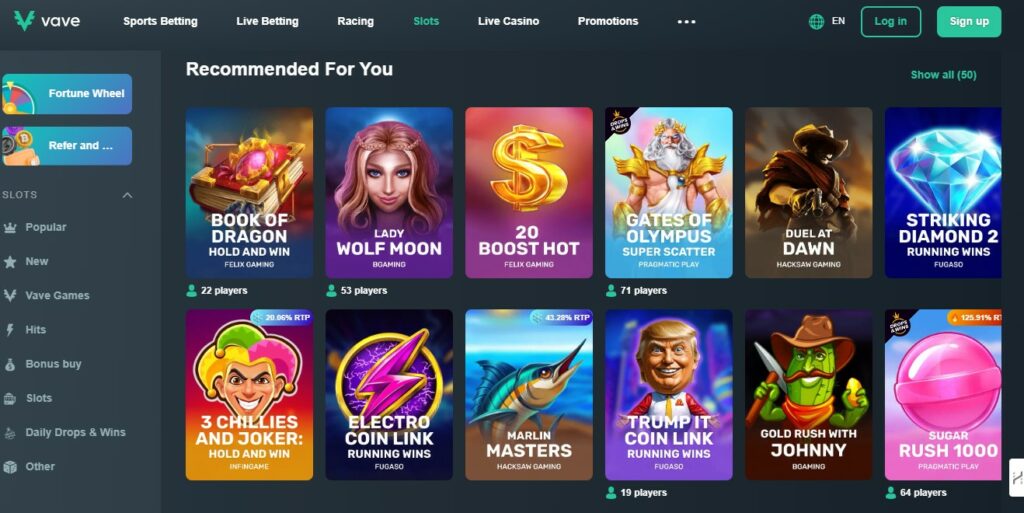Open the Marlin Masters game thumbnail
Screen dimensions: 1024x513
point(529,395)
